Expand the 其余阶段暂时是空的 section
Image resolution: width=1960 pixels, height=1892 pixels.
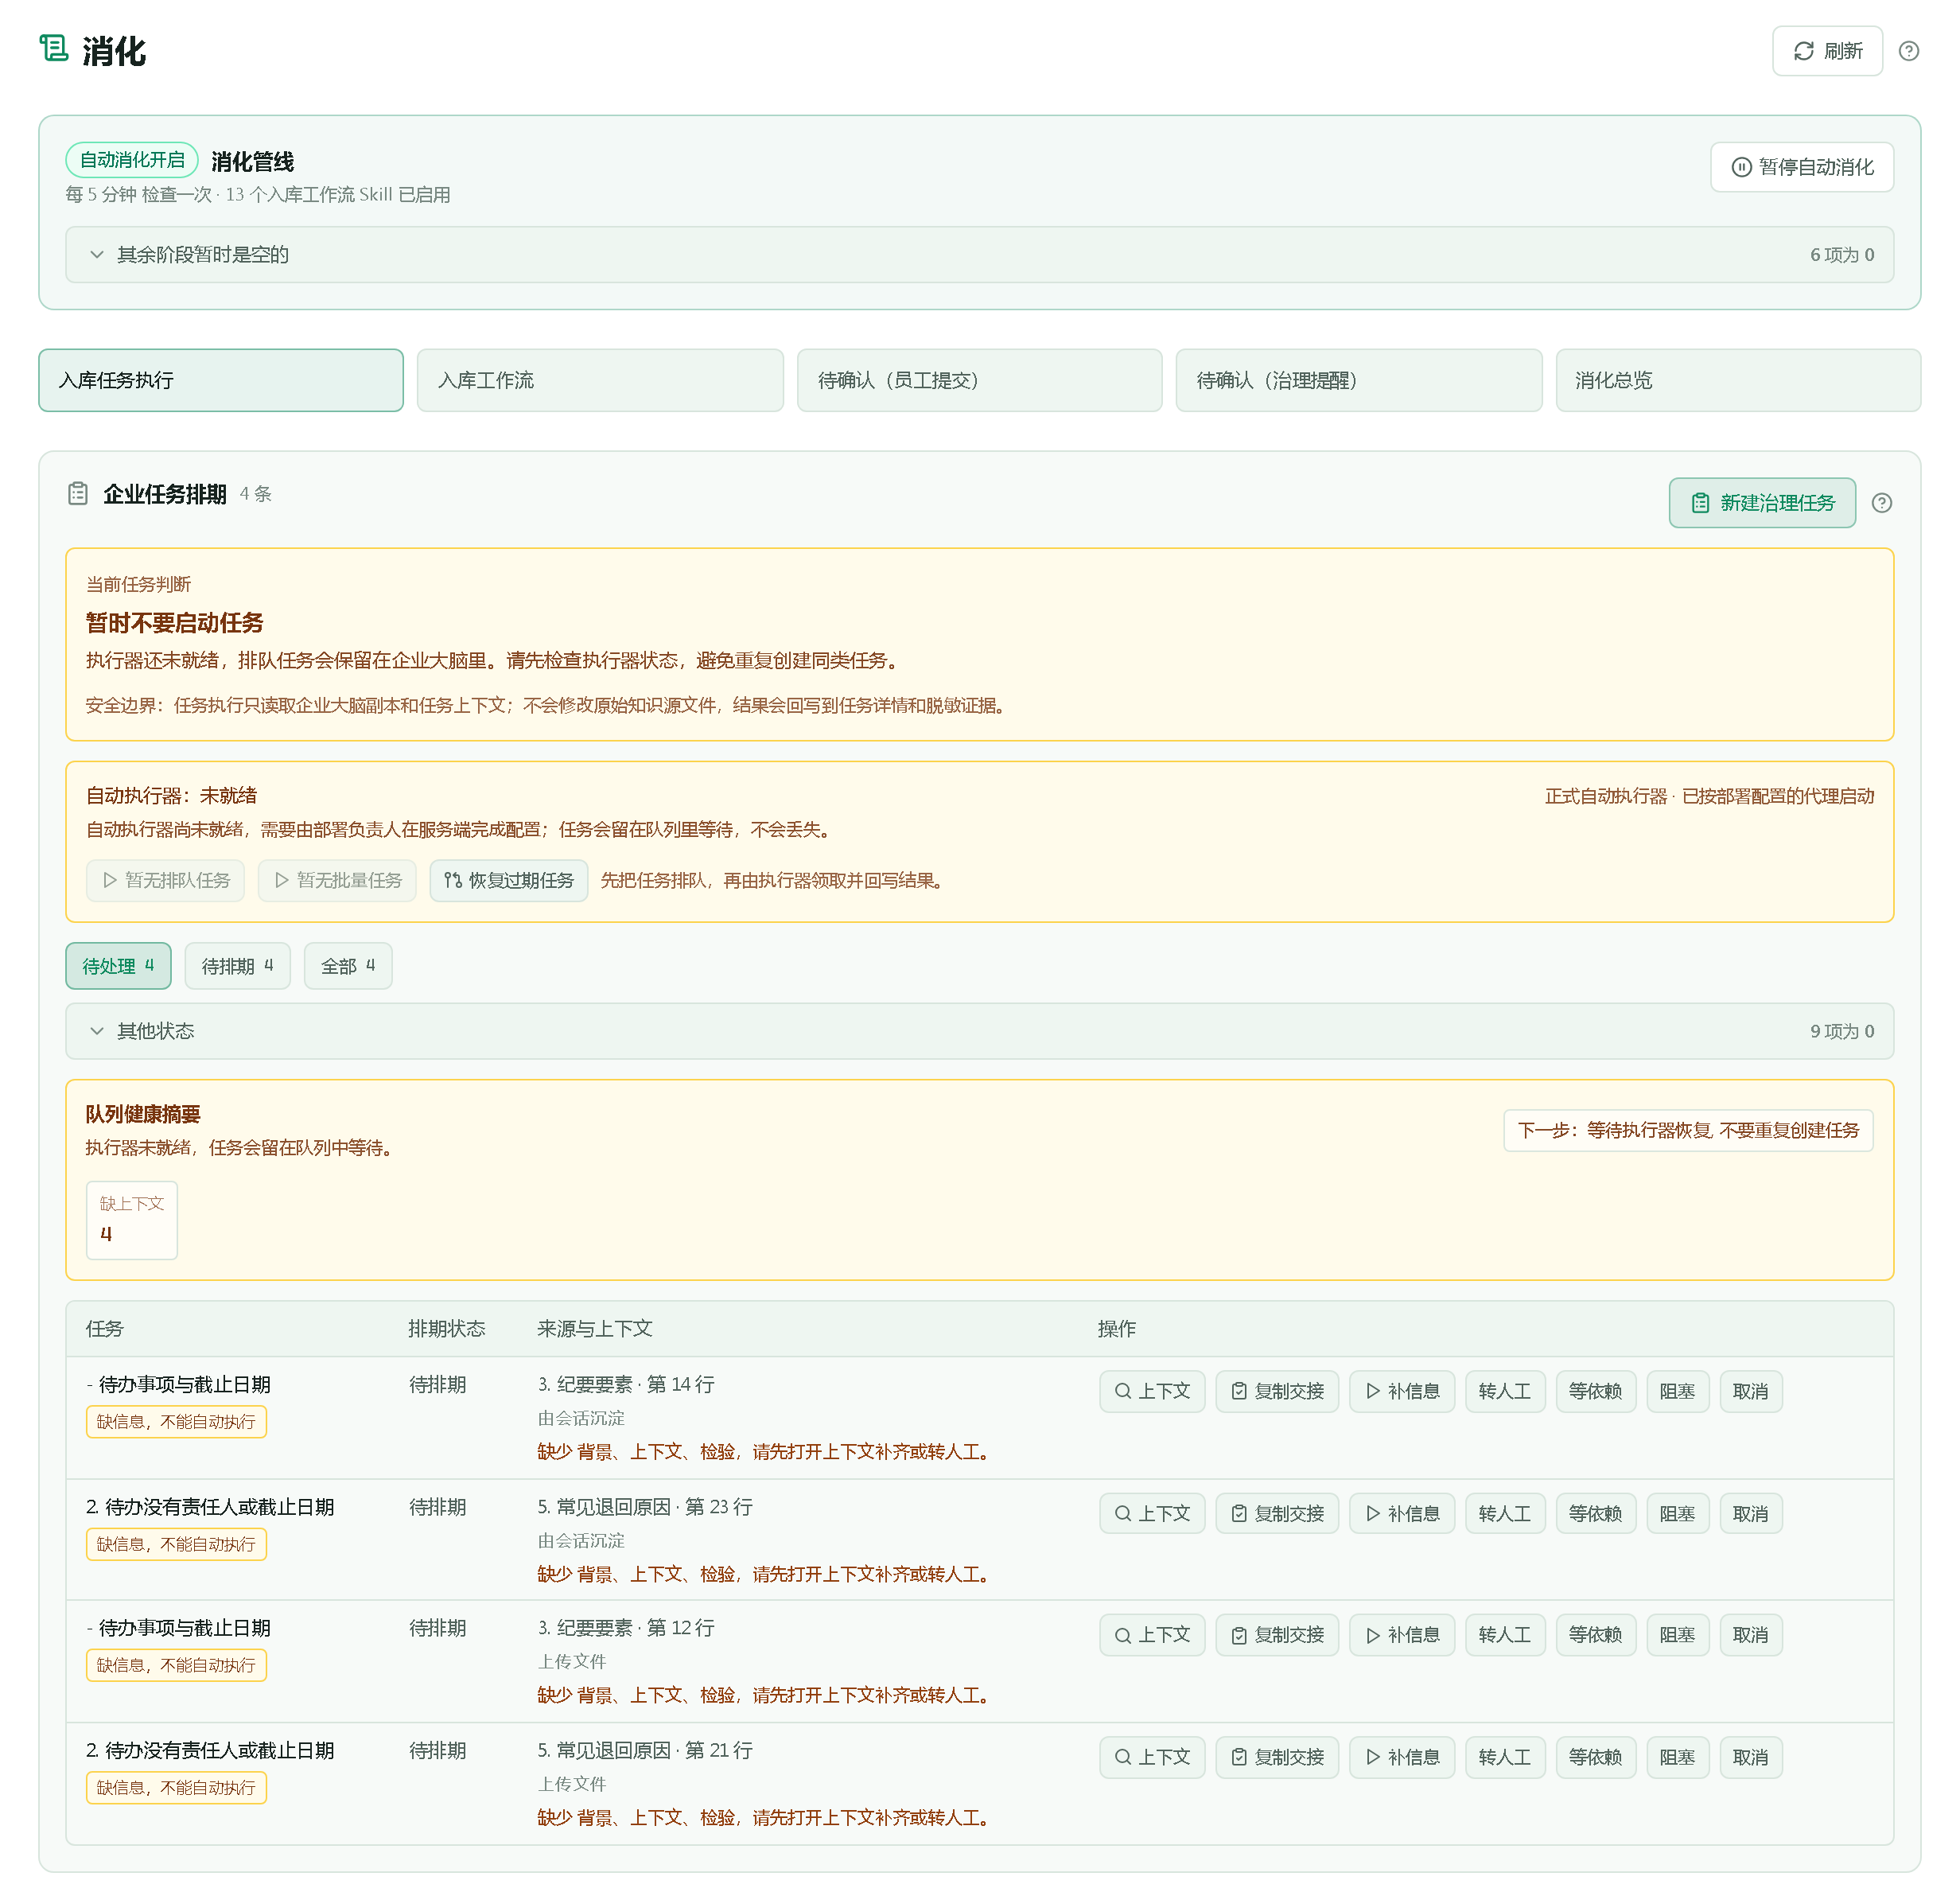tap(979, 255)
